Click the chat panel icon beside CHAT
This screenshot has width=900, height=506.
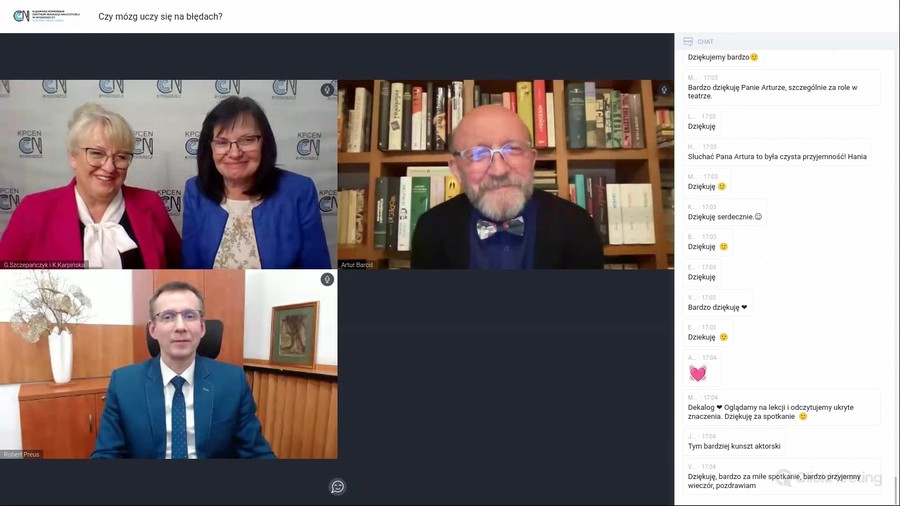tap(688, 42)
